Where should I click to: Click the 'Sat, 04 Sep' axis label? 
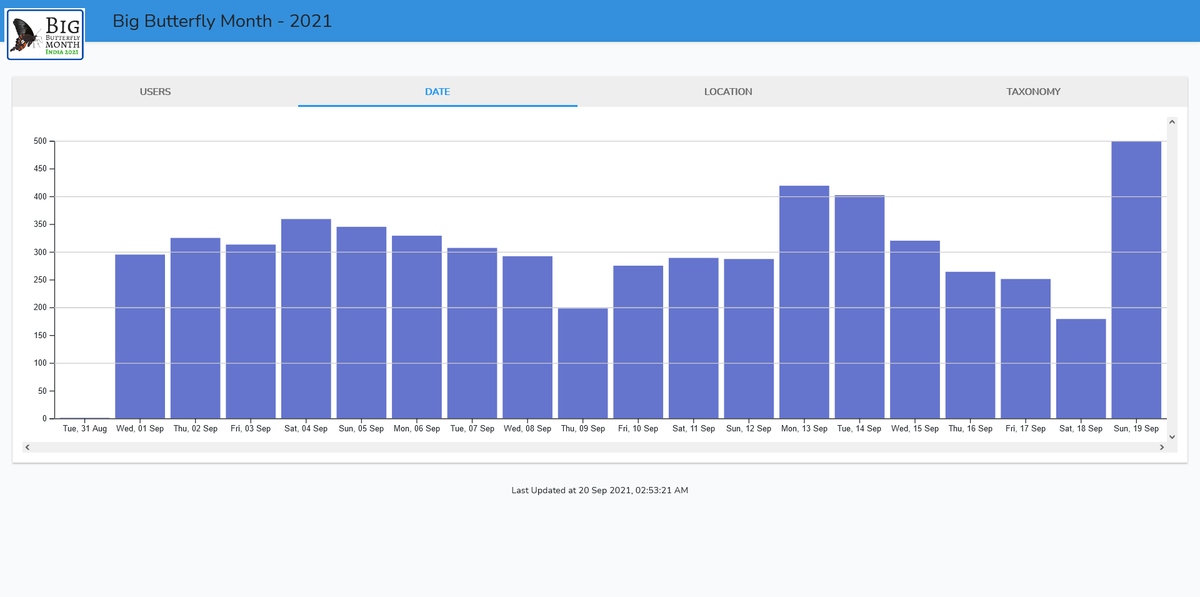[x=306, y=428]
